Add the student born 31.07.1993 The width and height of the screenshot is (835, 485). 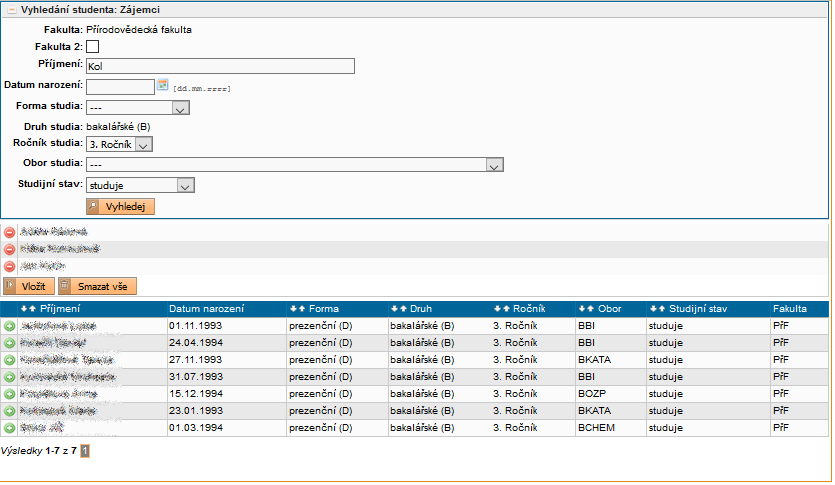click(10, 377)
